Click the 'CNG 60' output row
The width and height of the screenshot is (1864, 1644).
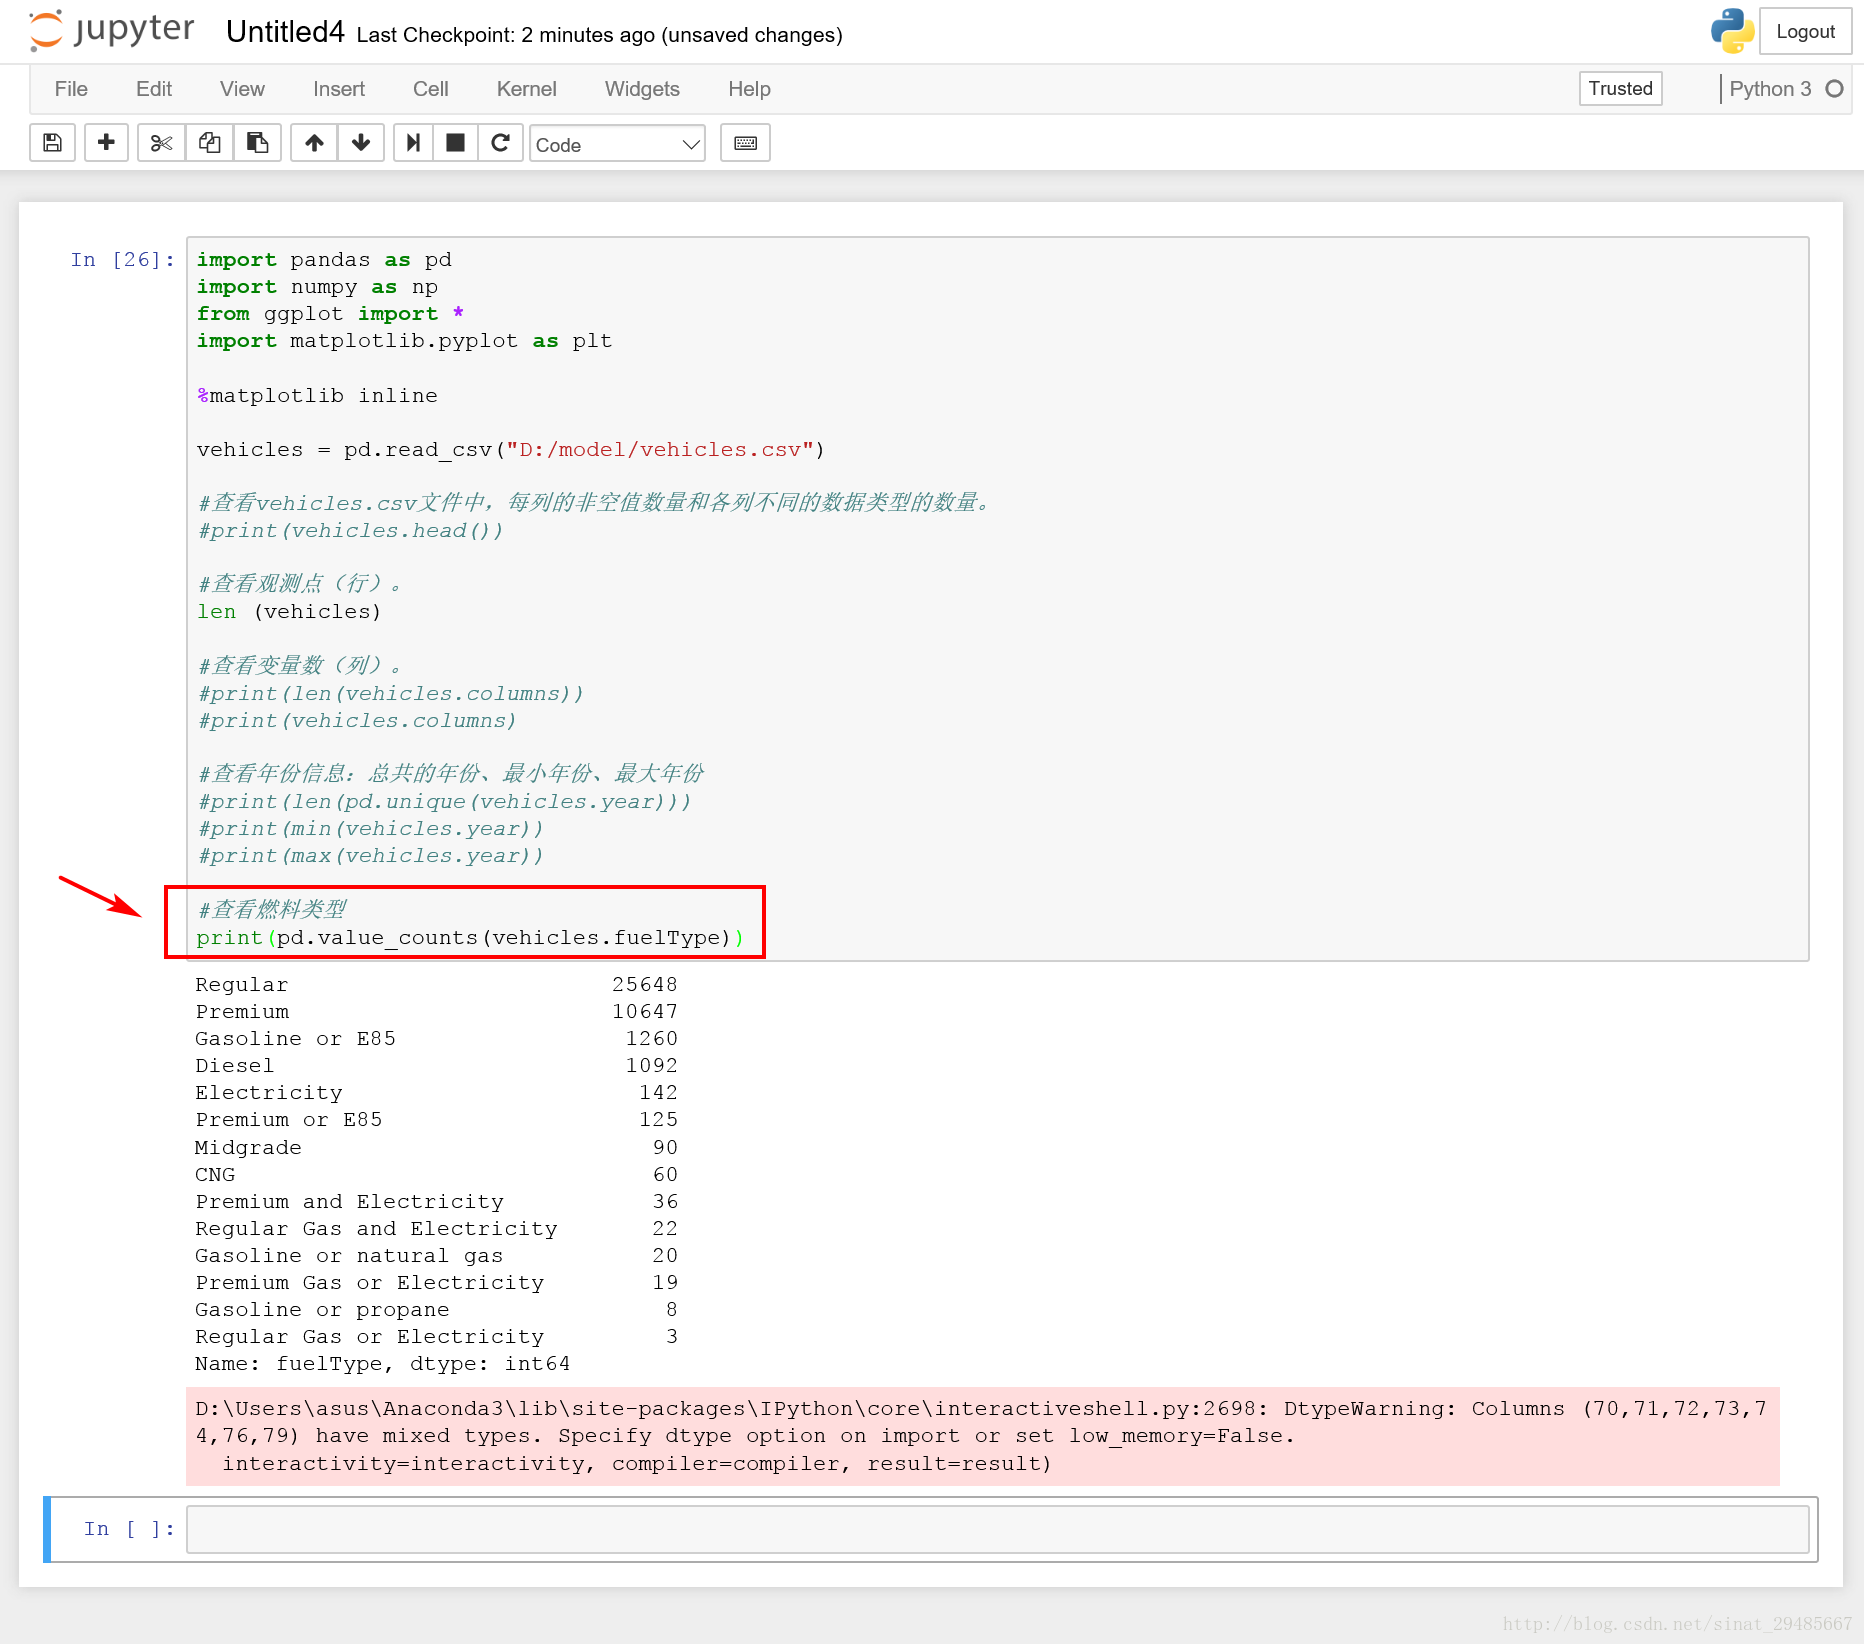coord(436,1175)
